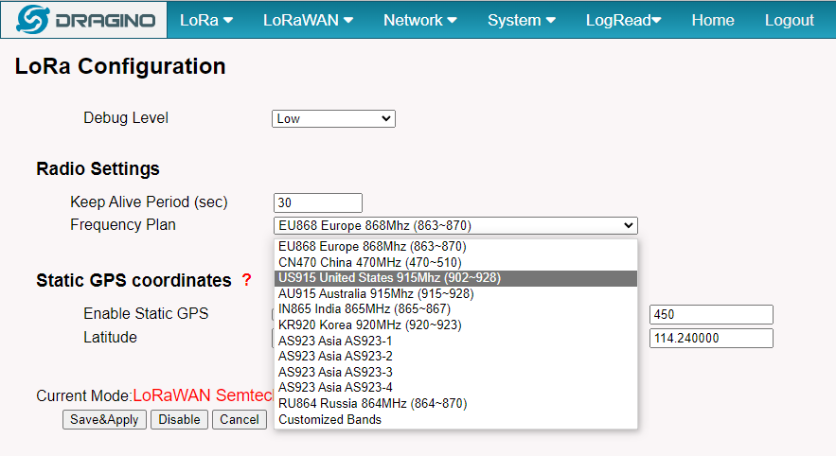Select CN470 China 470MHz option
Image resolution: width=836 pixels, height=456 pixels.
(x=455, y=262)
